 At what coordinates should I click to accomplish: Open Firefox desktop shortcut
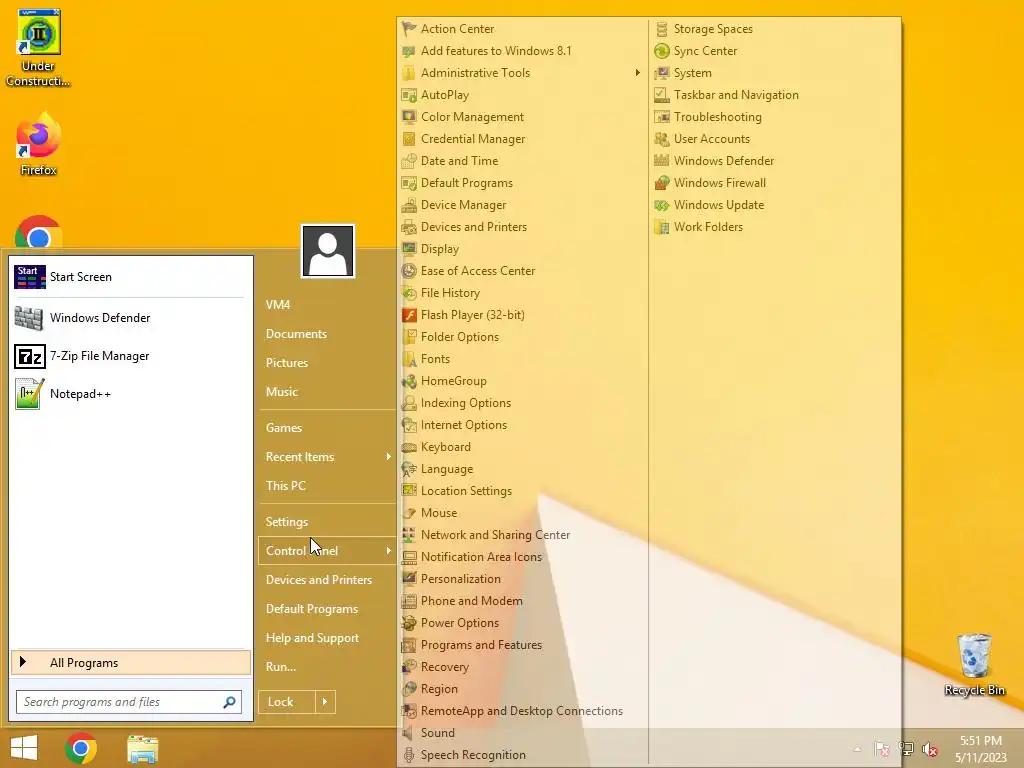[x=39, y=144]
